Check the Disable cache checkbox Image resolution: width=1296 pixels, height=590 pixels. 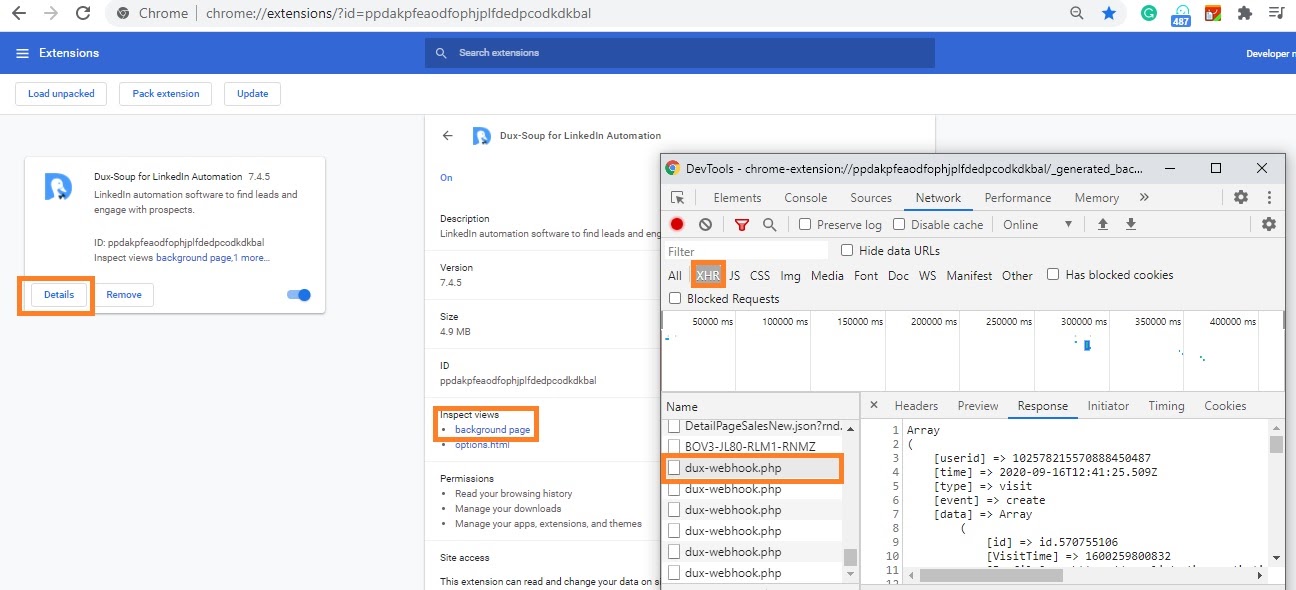pos(899,225)
